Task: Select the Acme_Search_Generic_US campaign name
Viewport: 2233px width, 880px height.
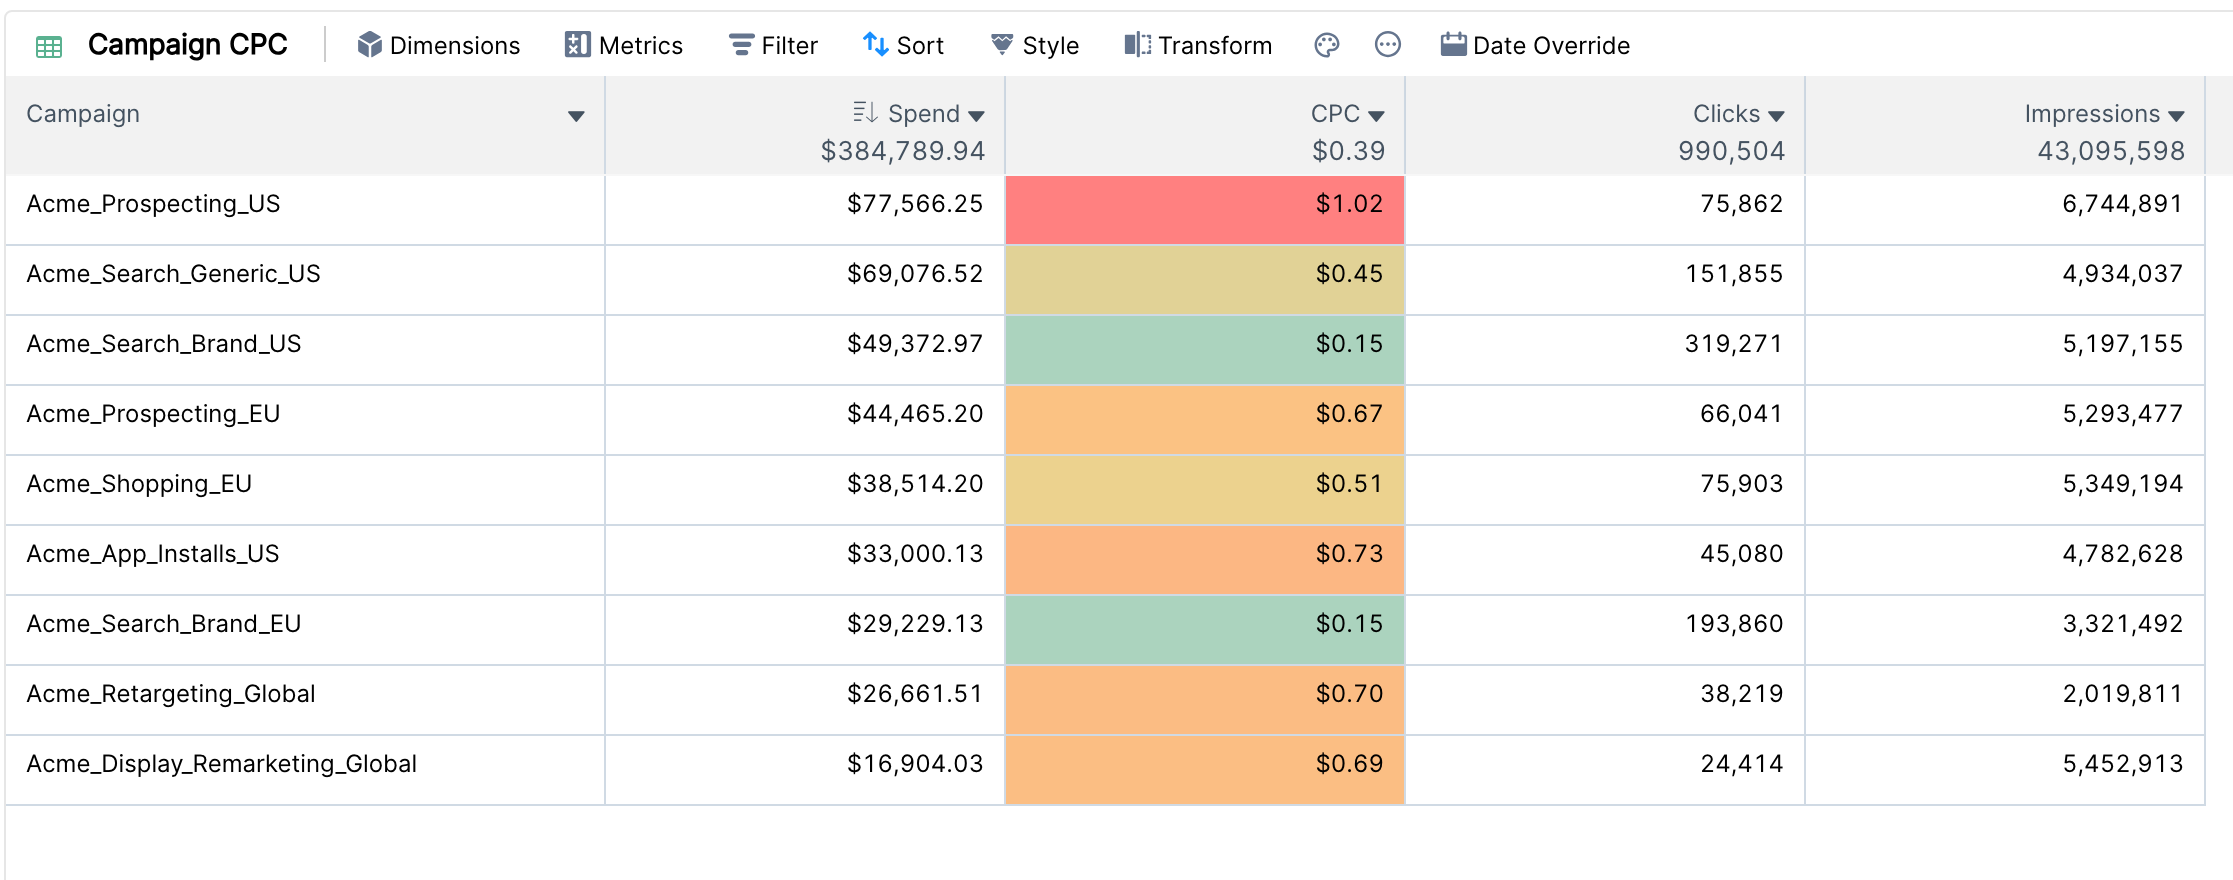Action: pyautogui.click(x=173, y=274)
